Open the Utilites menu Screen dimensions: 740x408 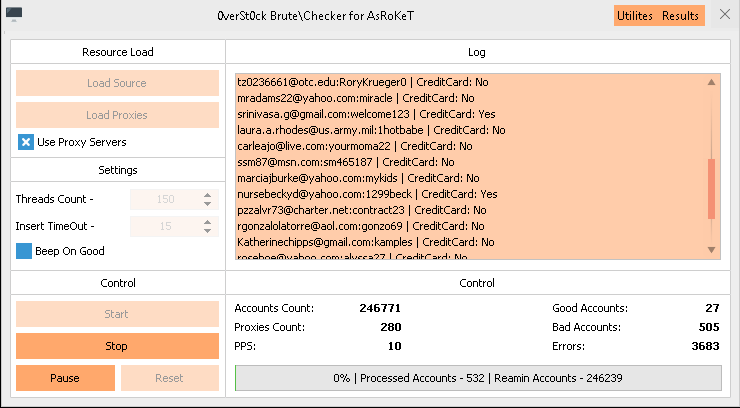(x=635, y=16)
